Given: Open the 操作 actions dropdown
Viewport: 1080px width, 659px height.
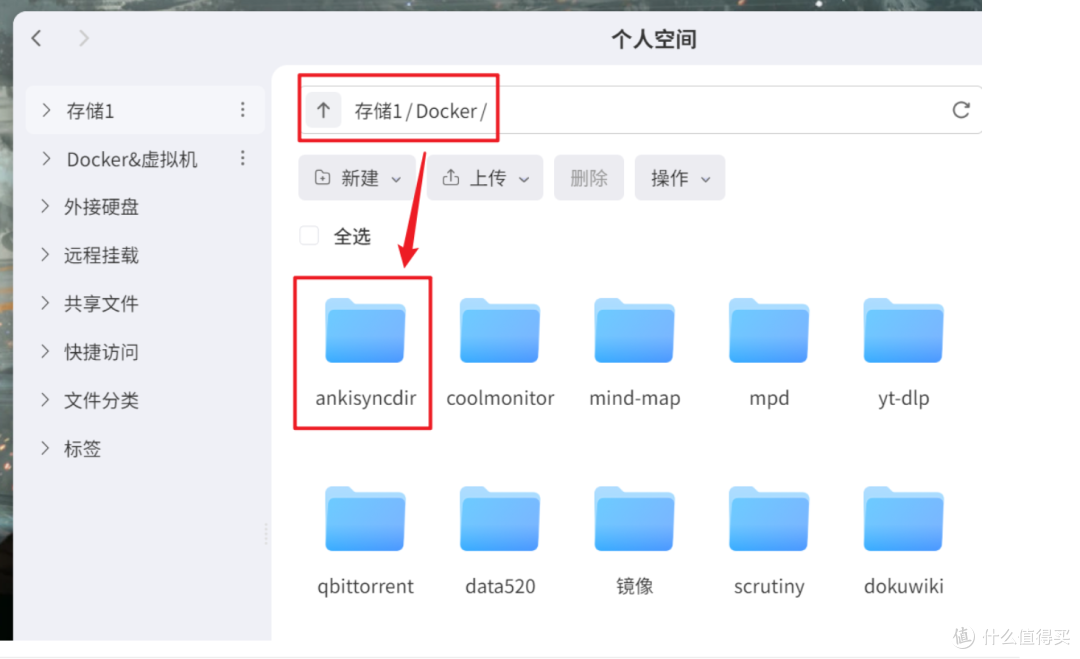Looking at the screenshot, I should (679, 177).
